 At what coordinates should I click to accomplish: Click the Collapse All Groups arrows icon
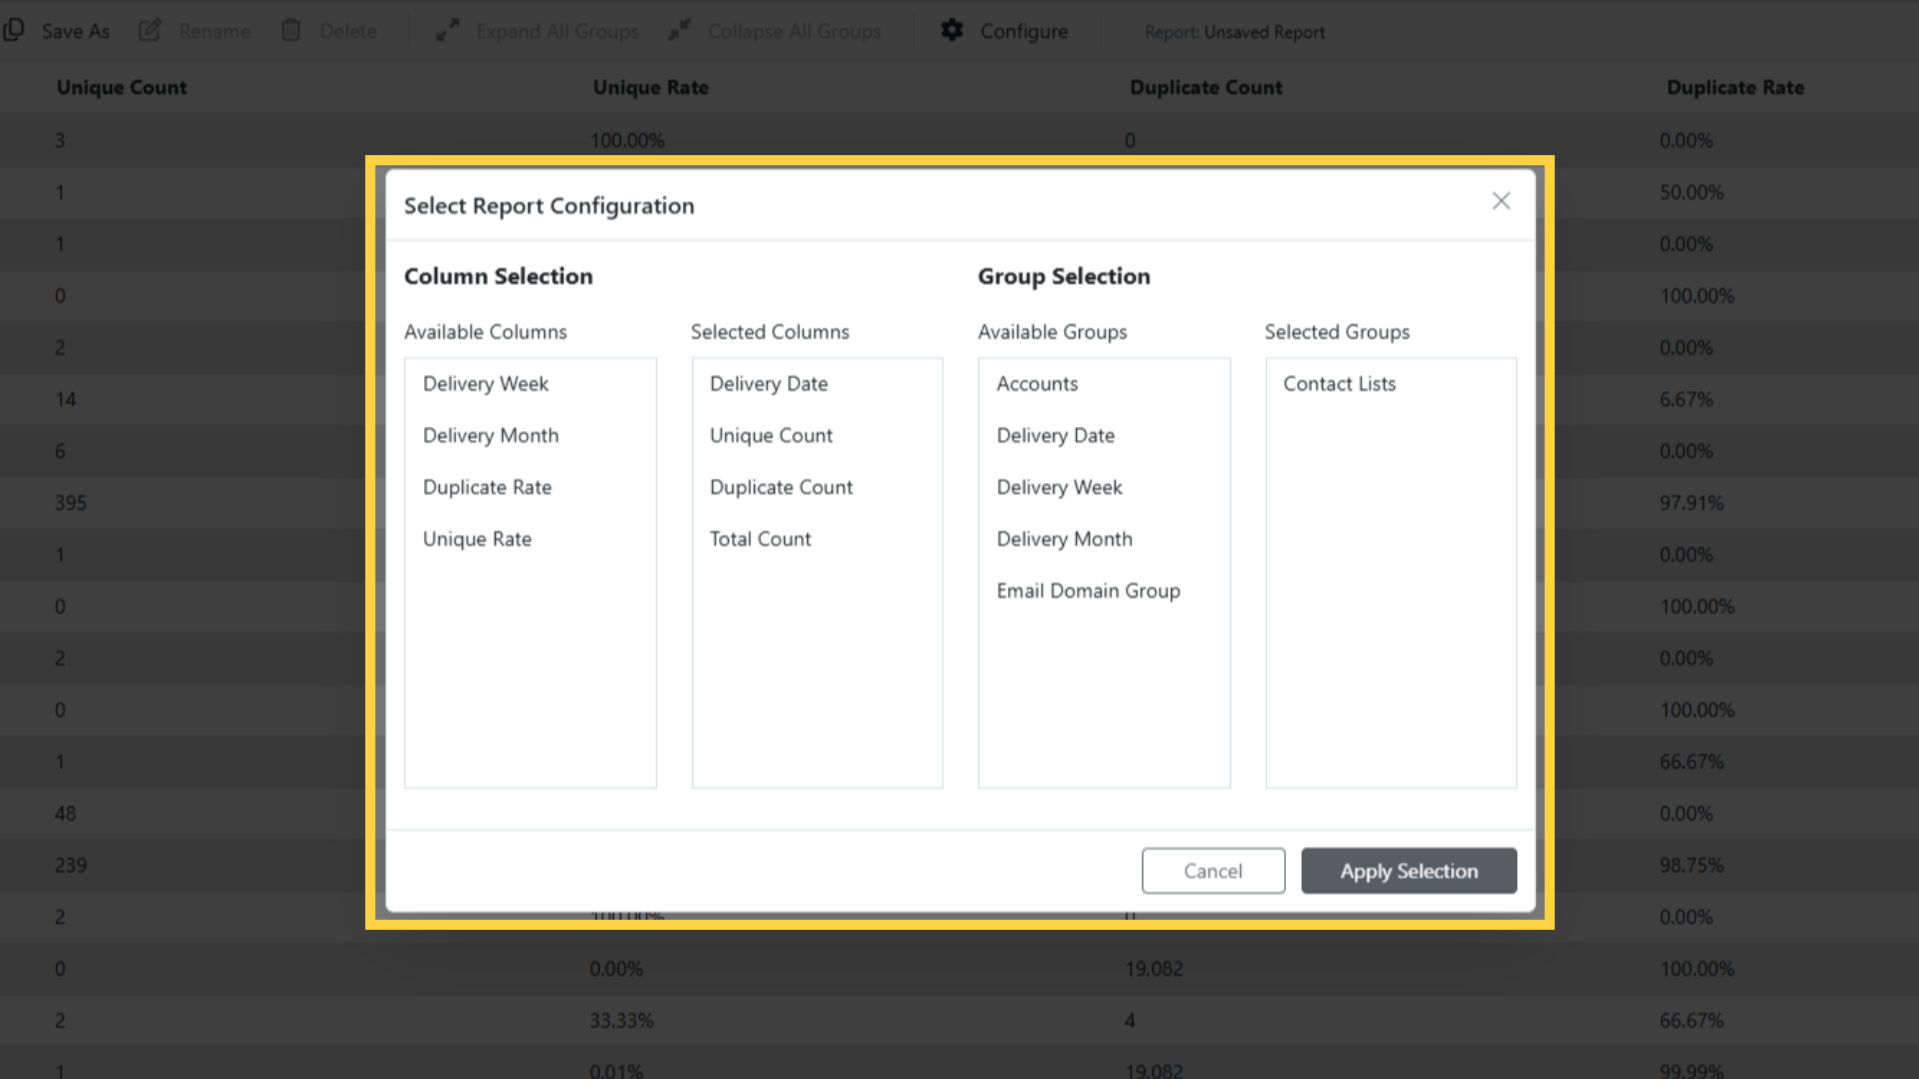click(679, 30)
